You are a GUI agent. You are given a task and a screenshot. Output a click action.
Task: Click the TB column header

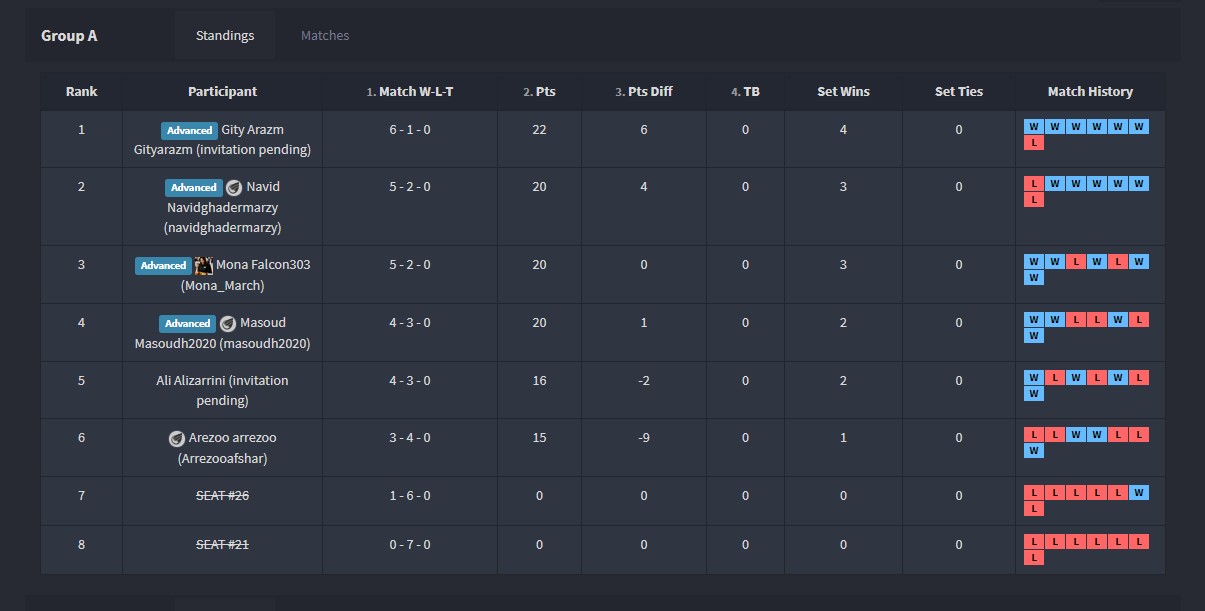[745, 91]
